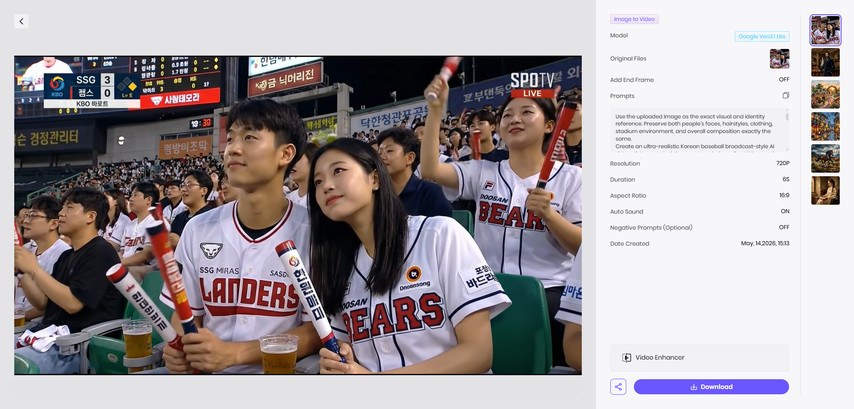Copy the prompt text with copy icon
Screen dimensions: 854x409
(x=785, y=95)
